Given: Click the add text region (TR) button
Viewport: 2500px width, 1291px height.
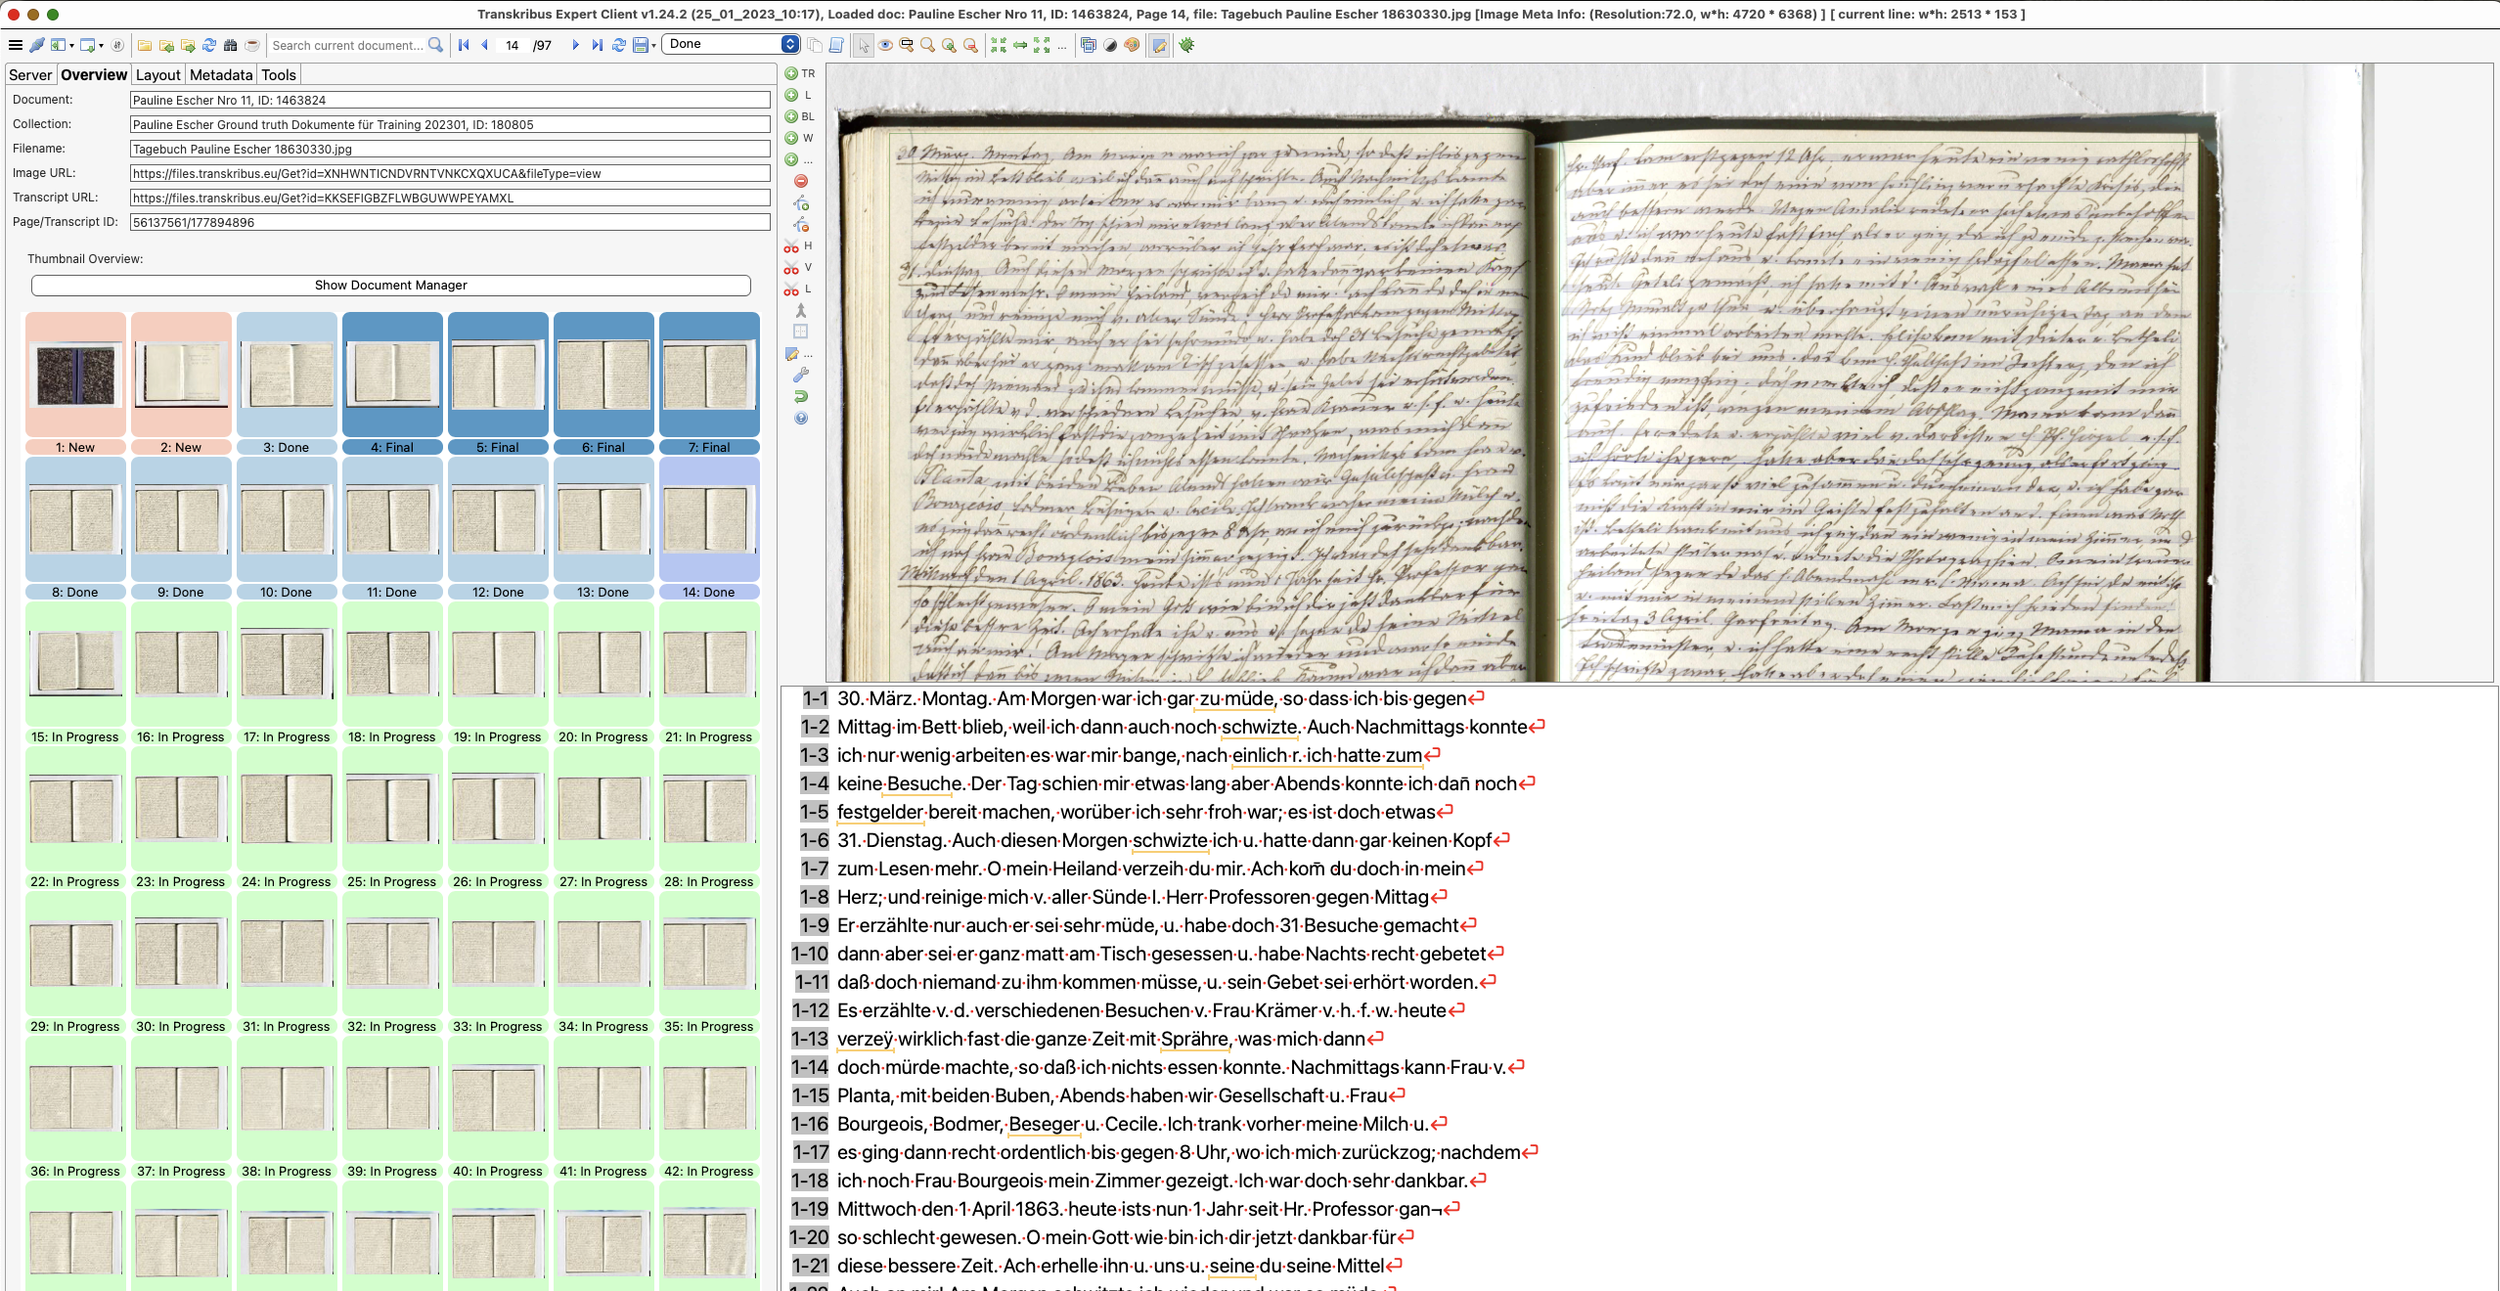Looking at the screenshot, I should pyautogui.click(x=791, y=74).
